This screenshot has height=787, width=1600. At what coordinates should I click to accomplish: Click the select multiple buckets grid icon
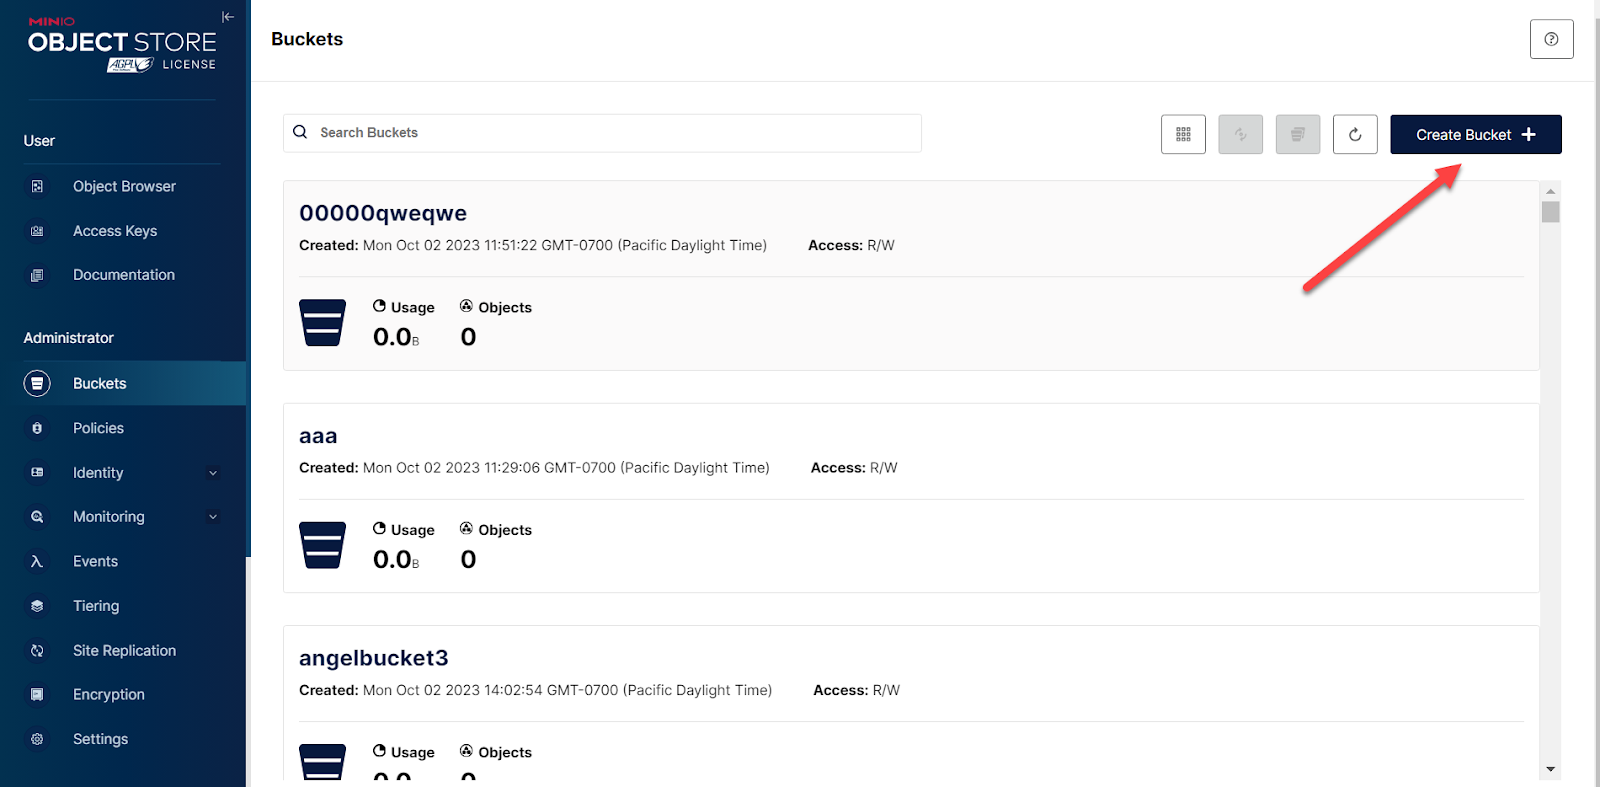(1183, 134)
